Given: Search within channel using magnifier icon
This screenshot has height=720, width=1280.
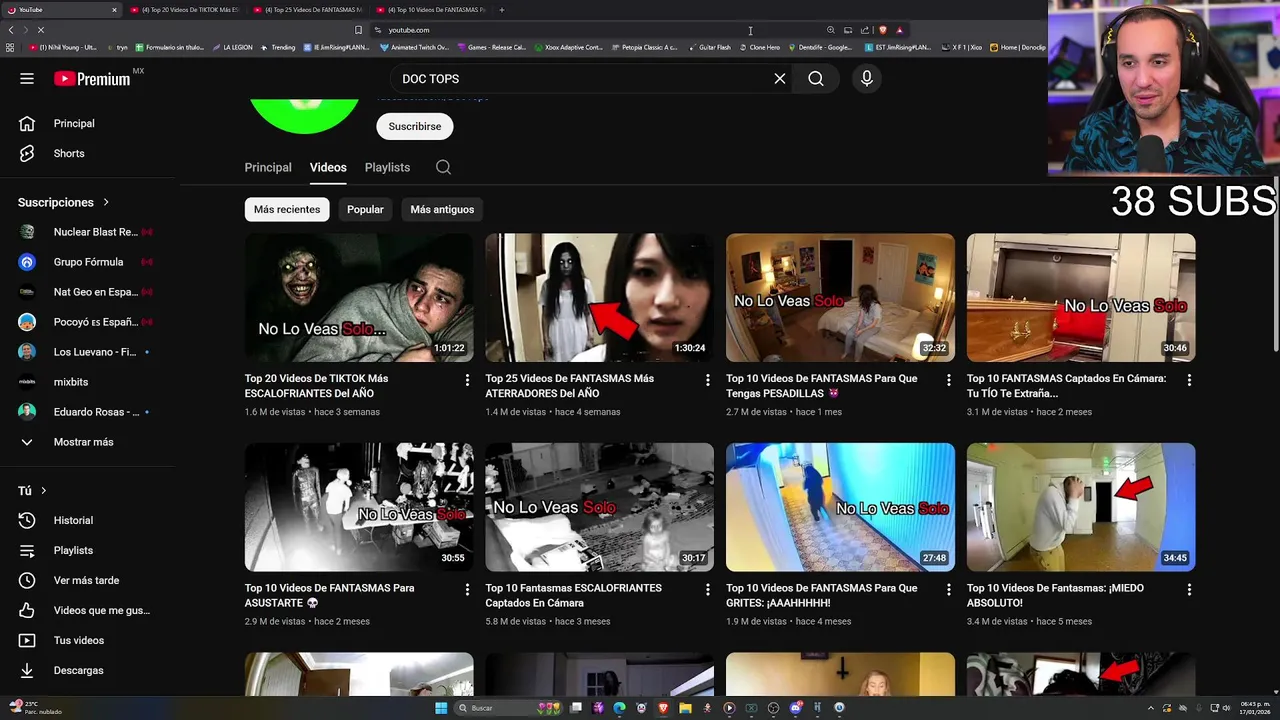Looking at the screenshot, I should pyautogui.click(x=443, y=167).
